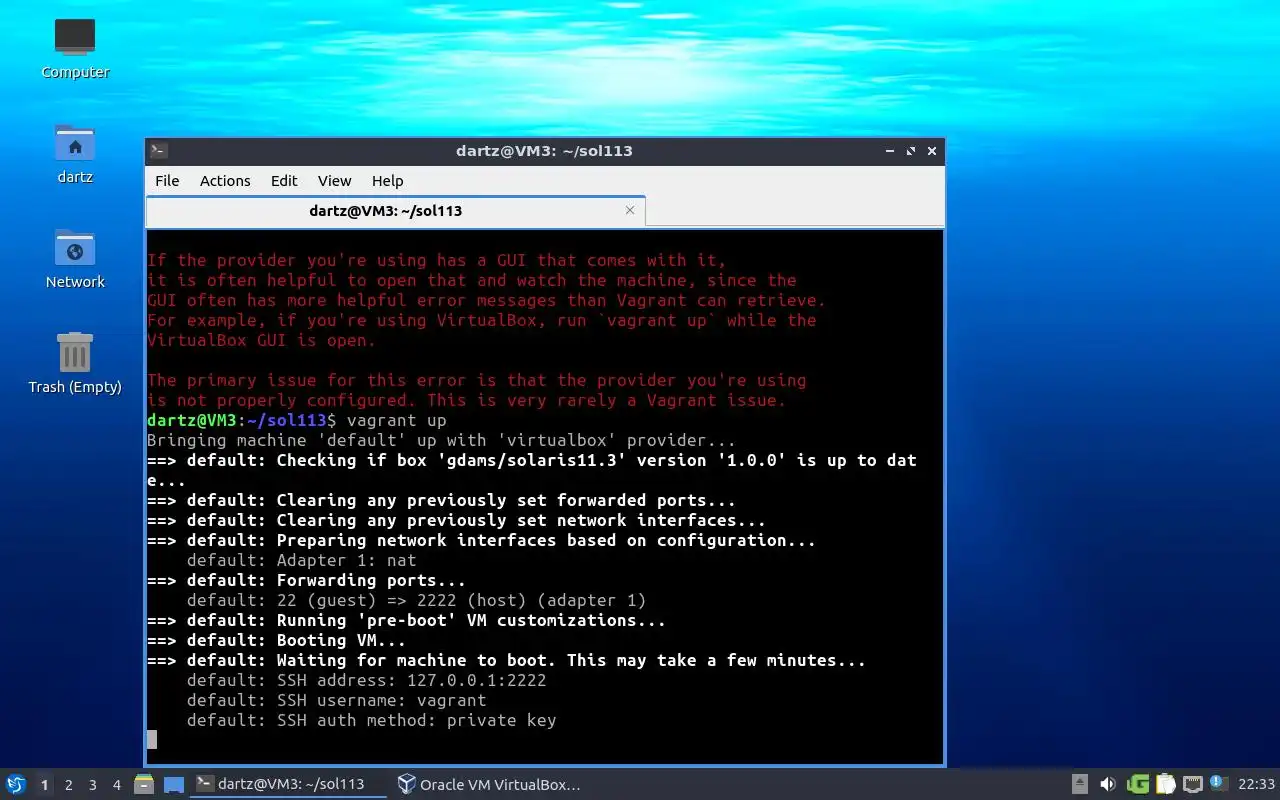Click the 'Booting VM...' output line
The image size is (1280, 800).
tap(277, 640)
